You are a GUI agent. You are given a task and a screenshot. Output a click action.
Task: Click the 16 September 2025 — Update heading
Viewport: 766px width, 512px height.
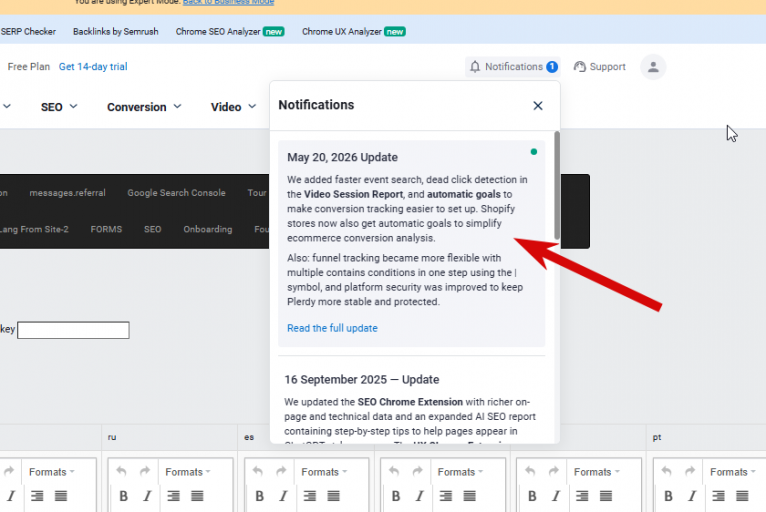[x=362, y=380]
